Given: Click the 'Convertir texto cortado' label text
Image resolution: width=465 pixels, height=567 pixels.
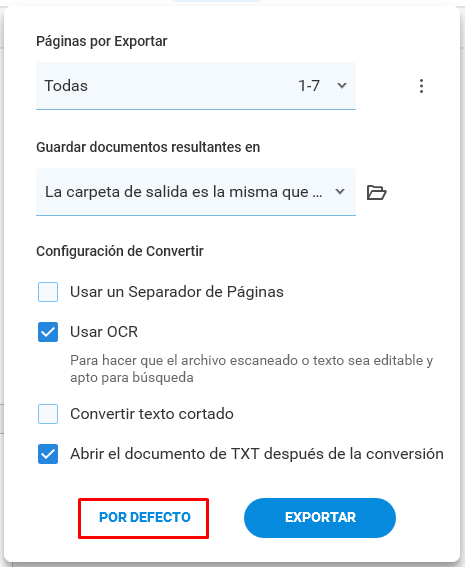Looking at the screenshot, I should [x=152, y=414].
